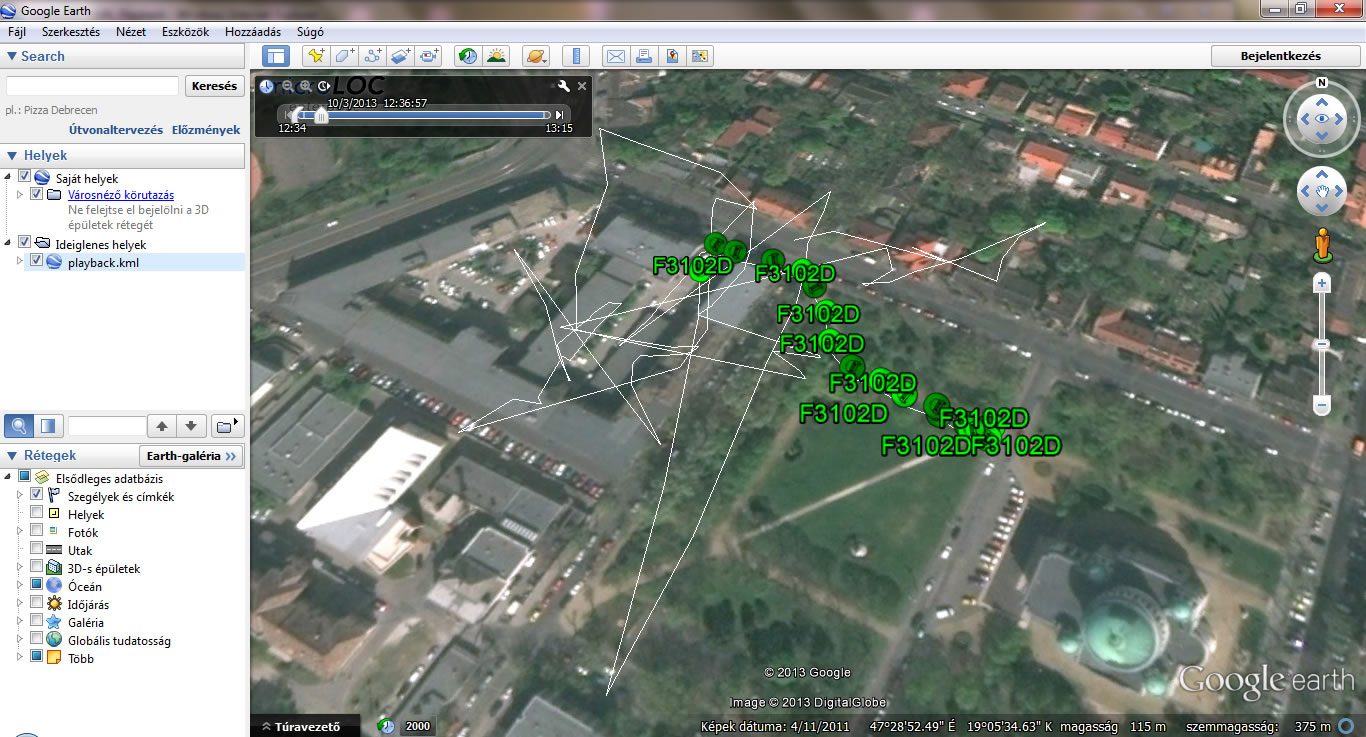Print the current view
The width and height of the screenshot is (1366, 737).
click(x=644, y=56)
